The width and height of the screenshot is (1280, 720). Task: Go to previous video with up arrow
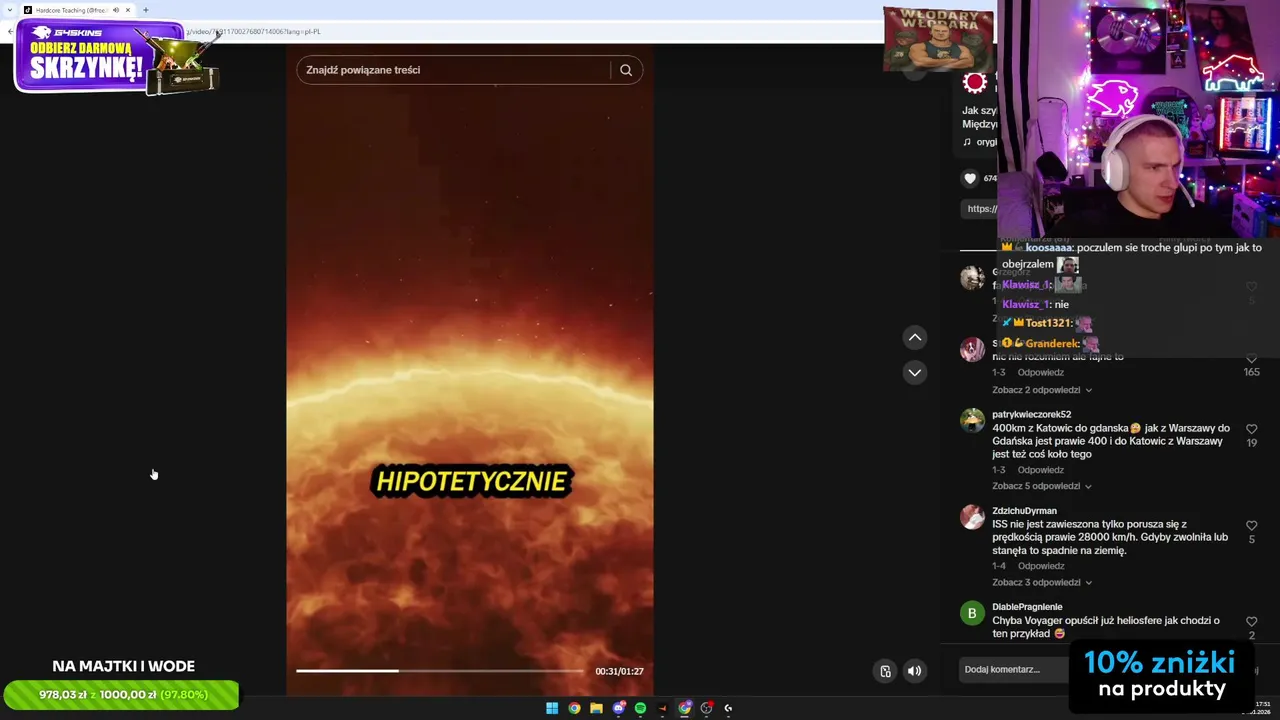pos(914,338)
